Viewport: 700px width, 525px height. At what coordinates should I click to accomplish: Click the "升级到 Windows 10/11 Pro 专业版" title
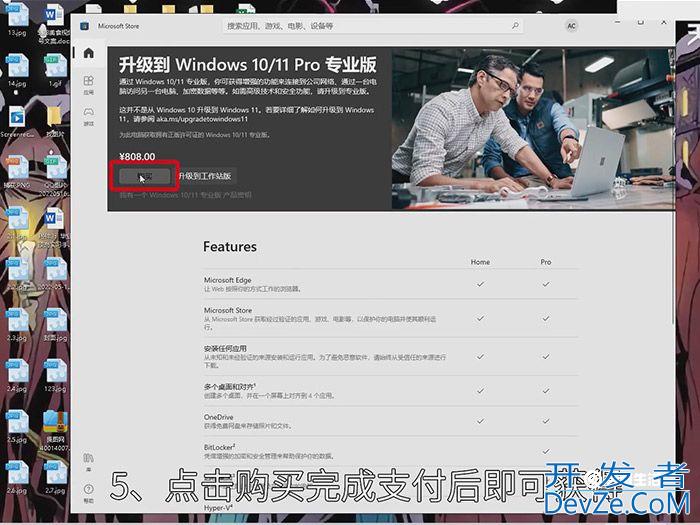[247, 65]
